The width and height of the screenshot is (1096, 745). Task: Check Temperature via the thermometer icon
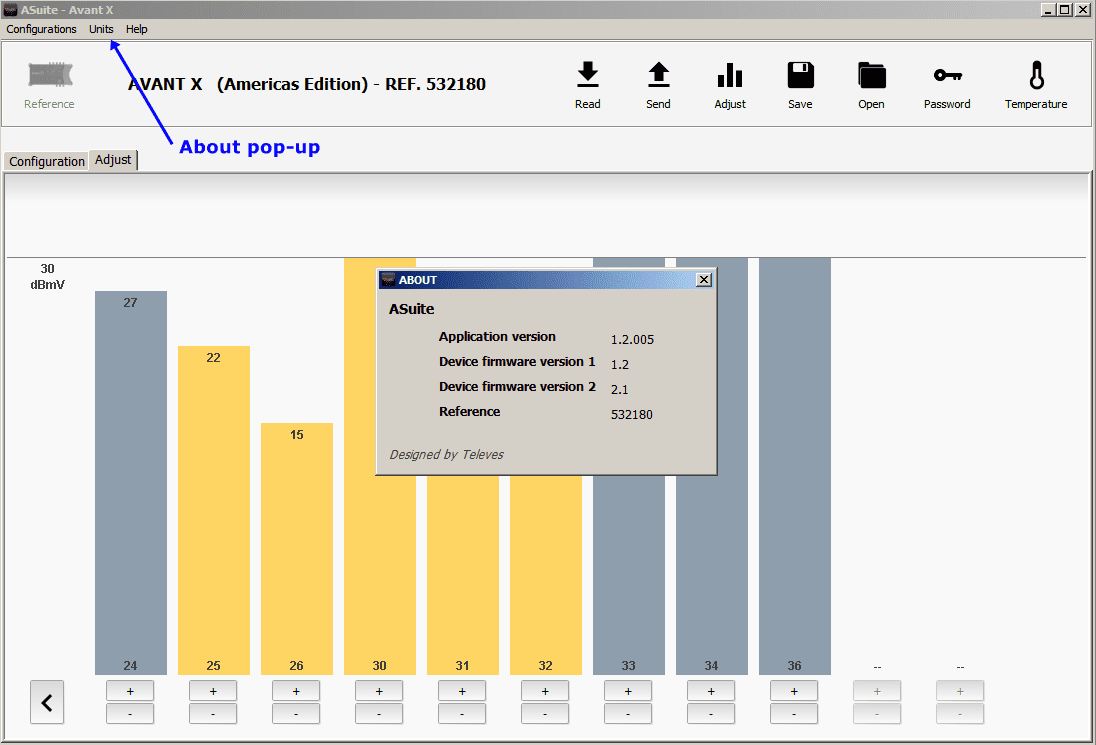click(1036, 76)
